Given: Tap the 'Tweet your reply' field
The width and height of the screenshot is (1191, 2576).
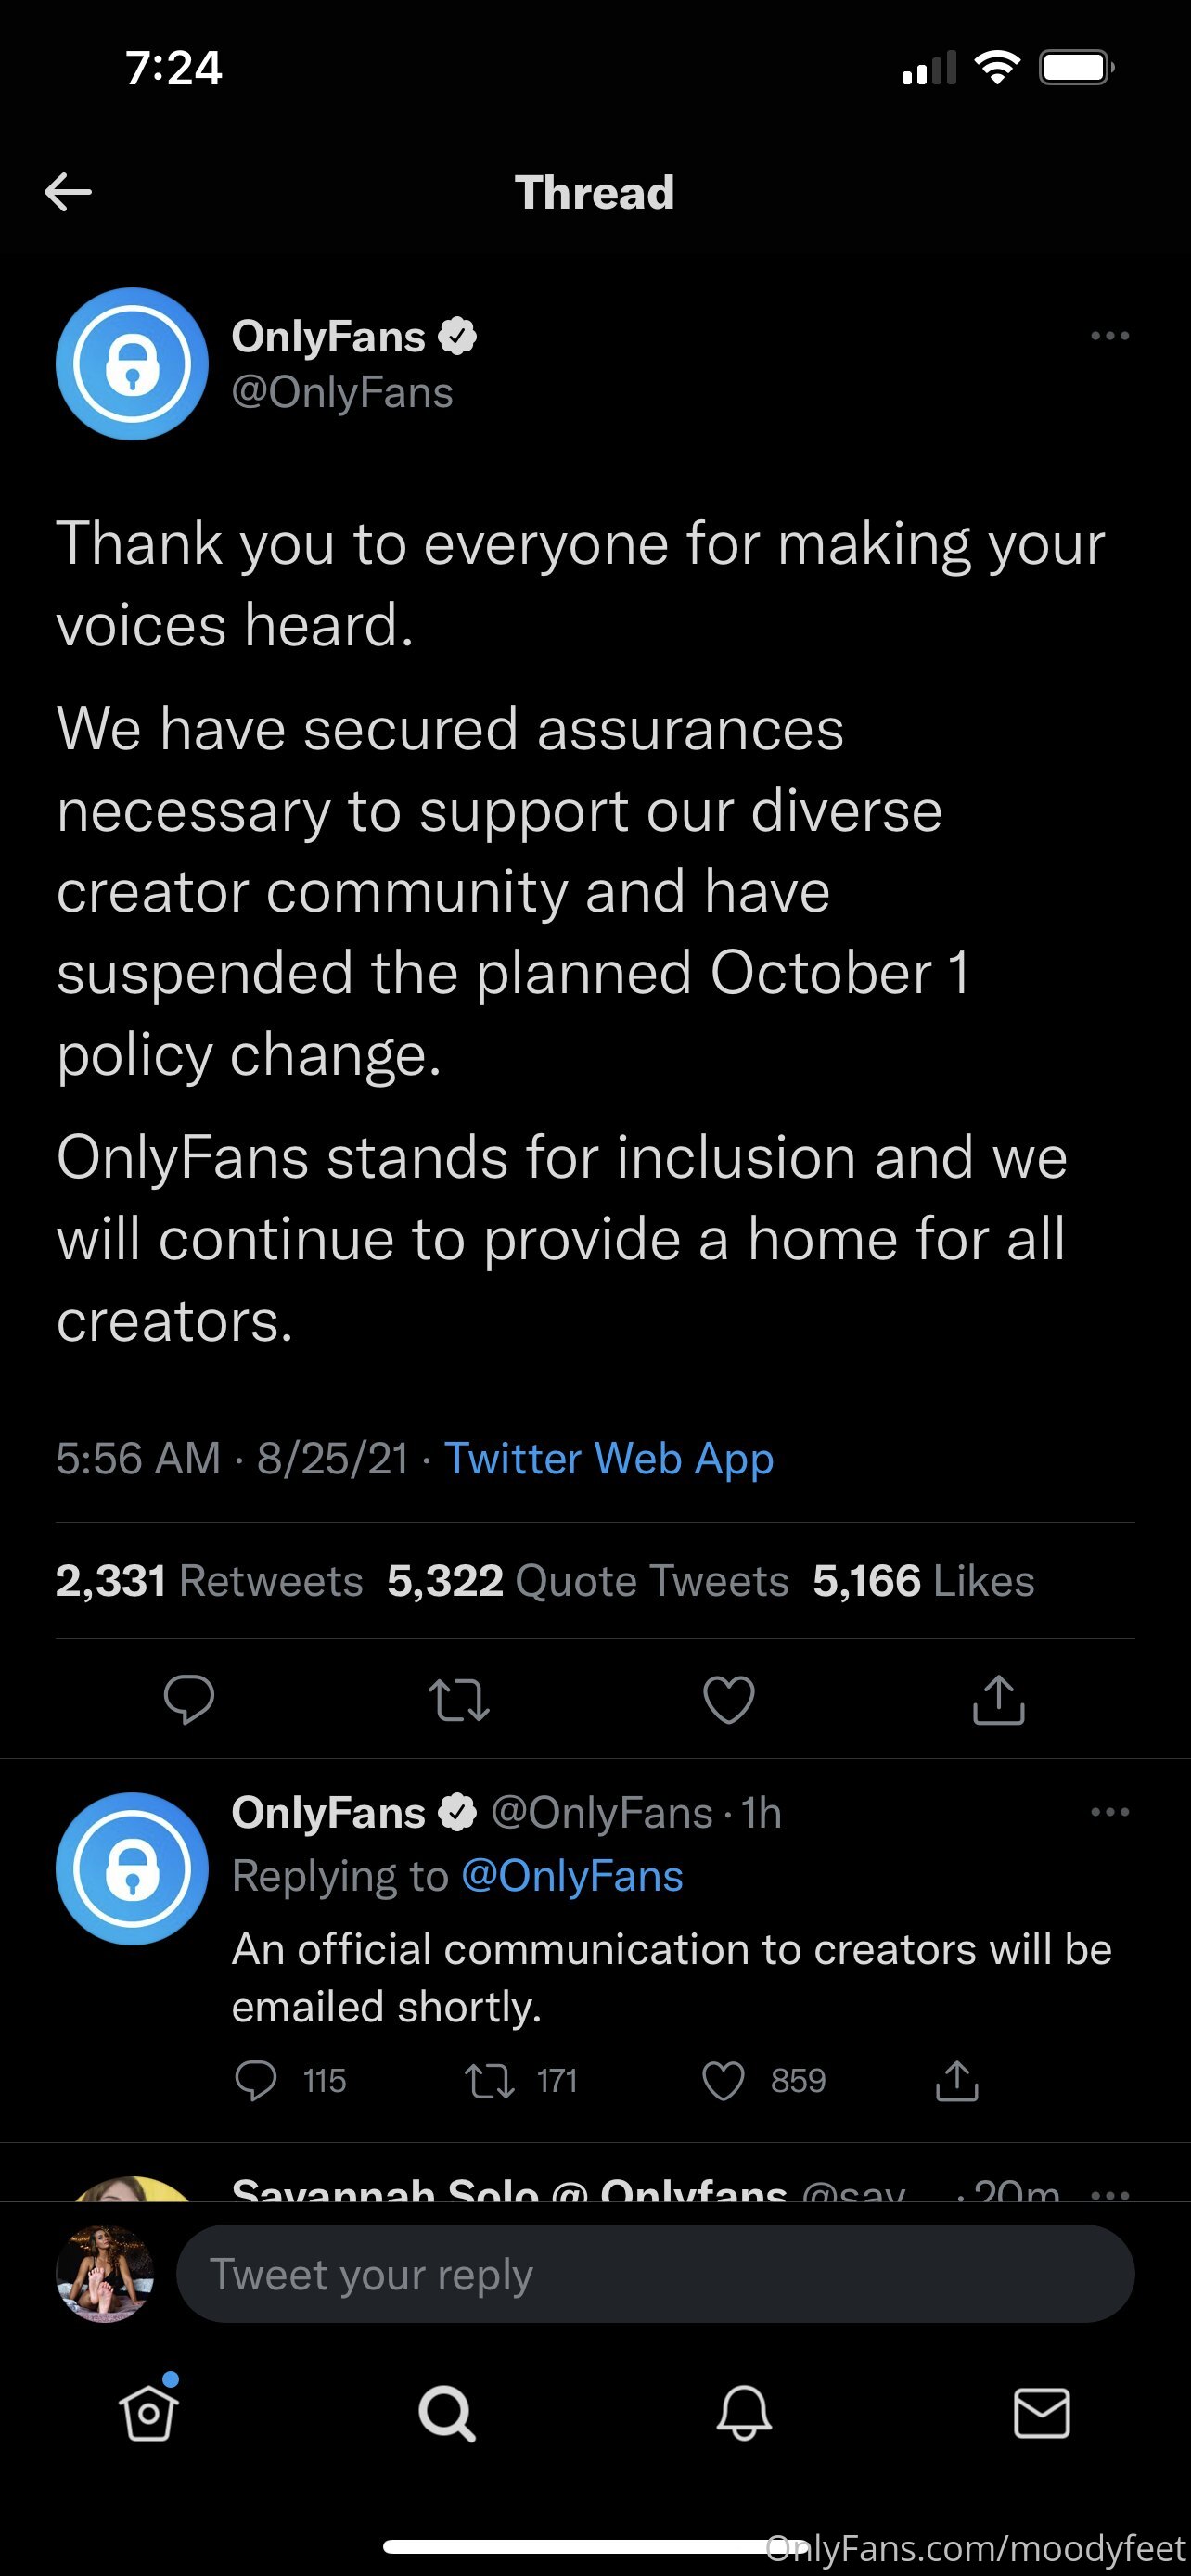Looking at the screenshot, I should pos(655,2274).
